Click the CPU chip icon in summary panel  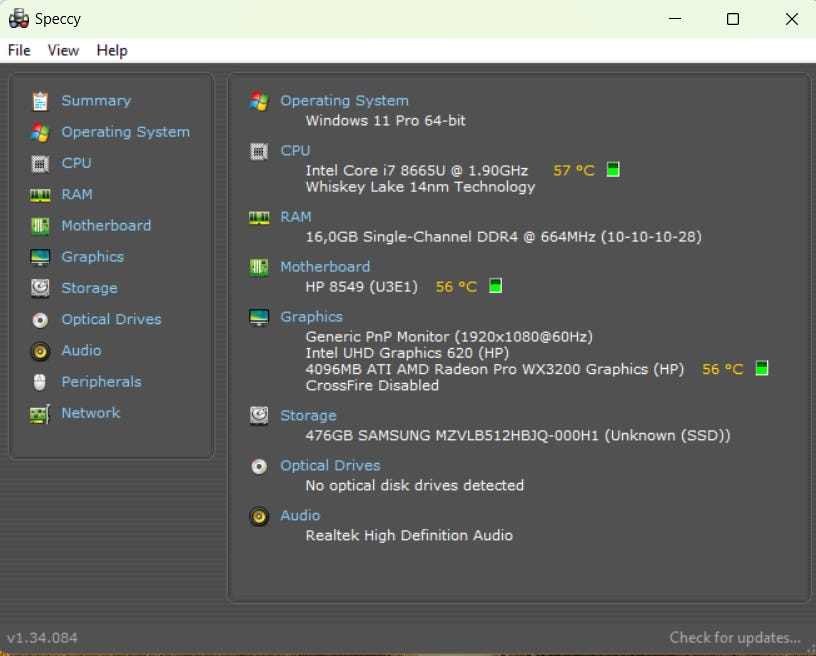[x=259, y=151]
